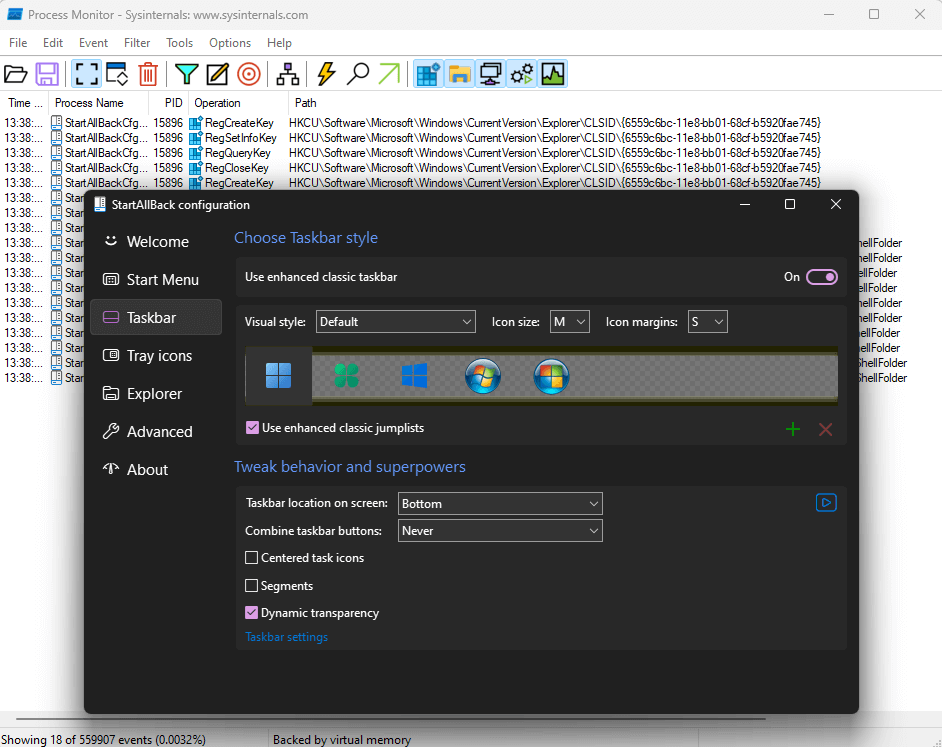Open the Icon margins dropdown
This screenshot has width=942, height=747.
pyautogui.click(x=708, y=322)
